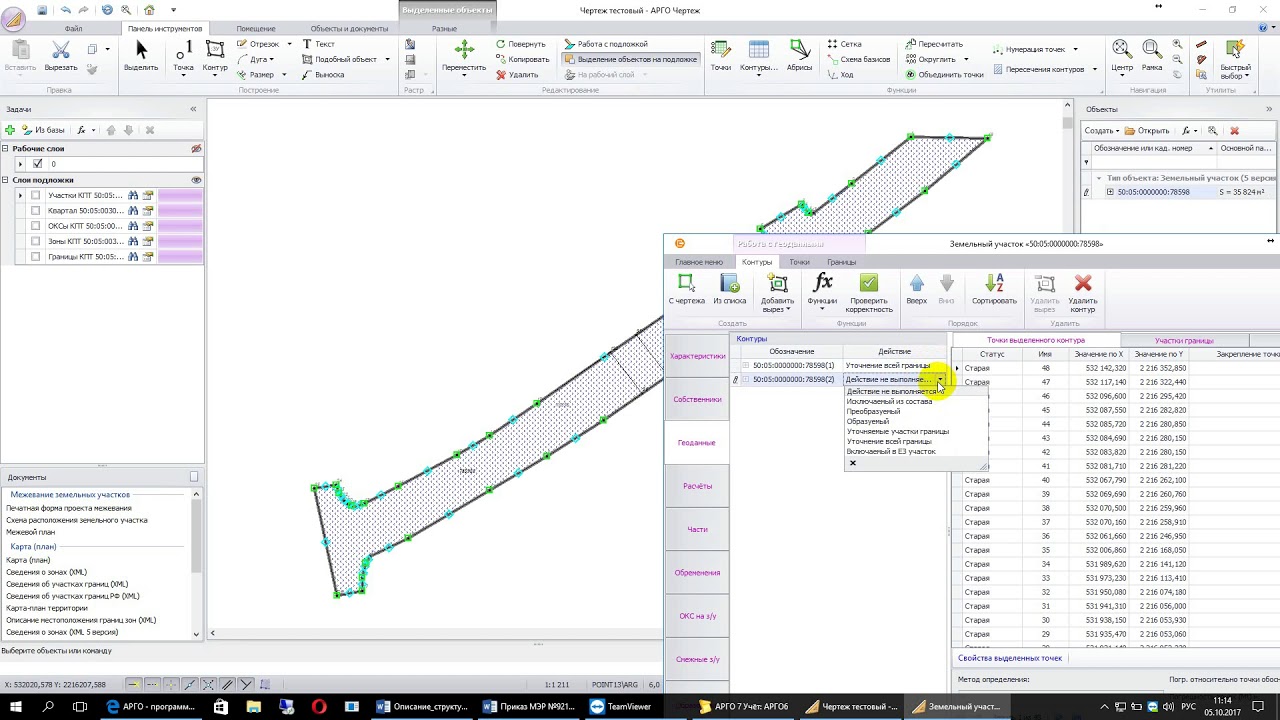This screenshot has height=720, width=1280.
Task: Toggle checkbox for Участки КПТ layer
Action: 36,196
